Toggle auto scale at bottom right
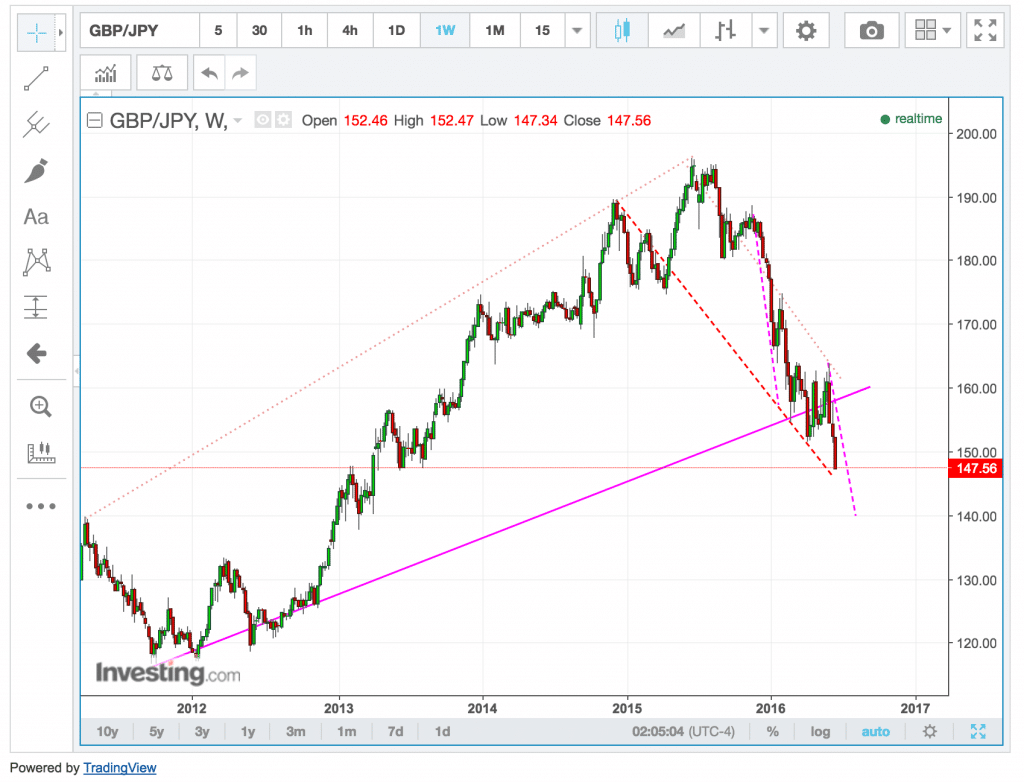 point(875,732)
